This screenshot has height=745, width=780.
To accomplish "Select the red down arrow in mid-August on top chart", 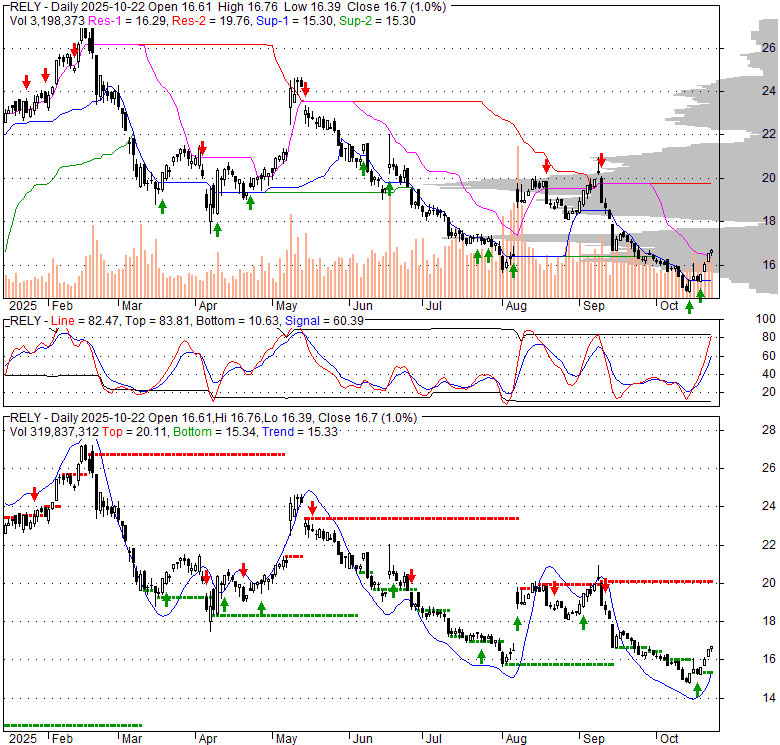I will tap(547, 166).
